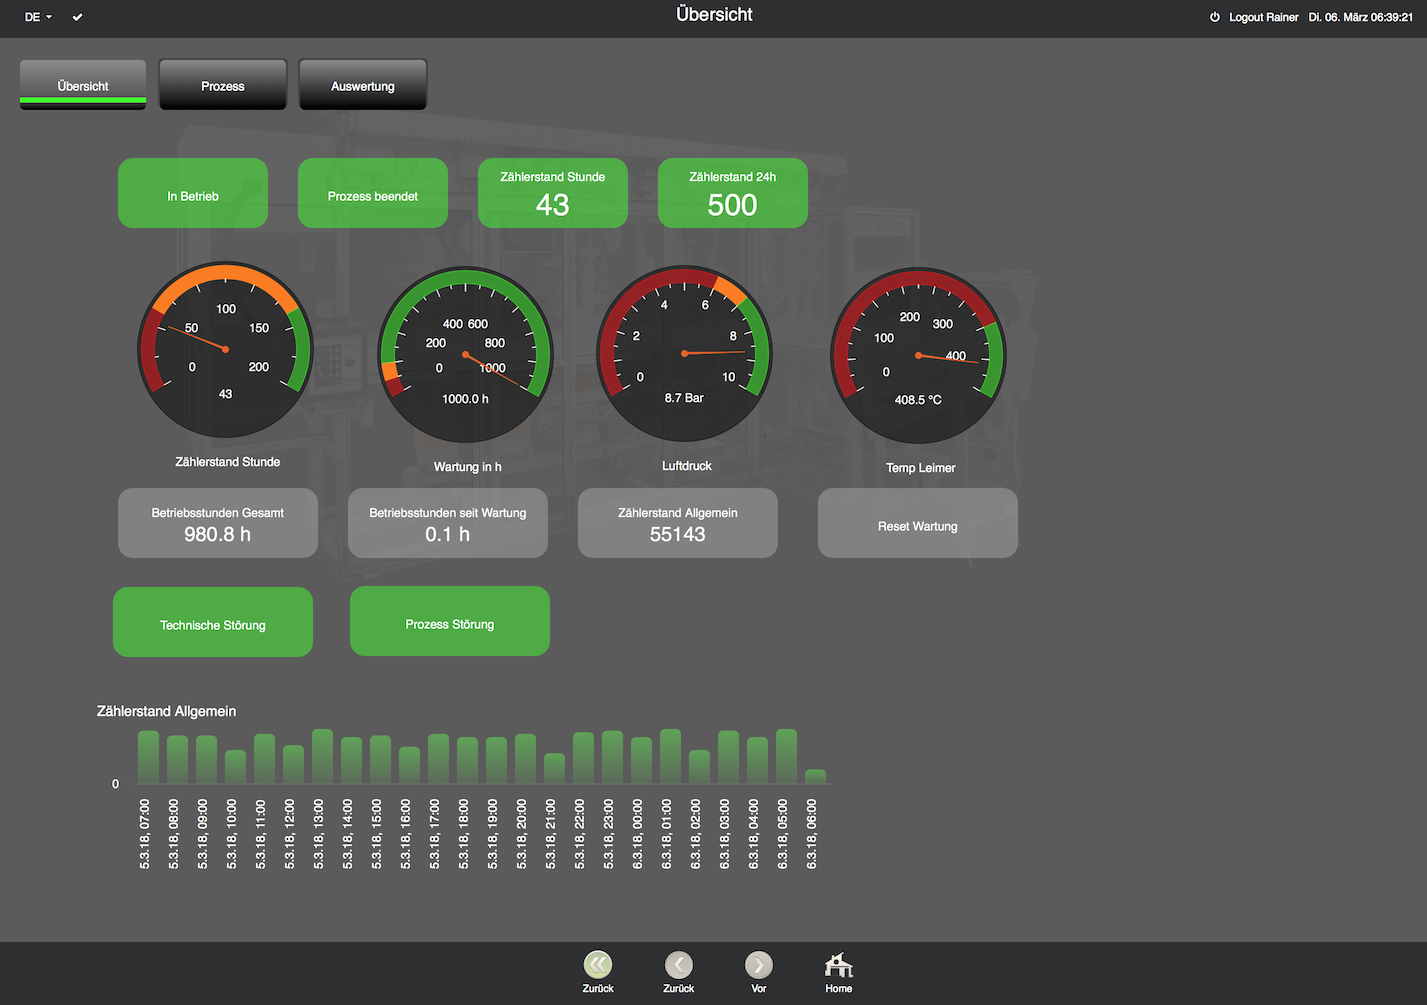Switch to the Prozess tab

[x=223, y=85]
